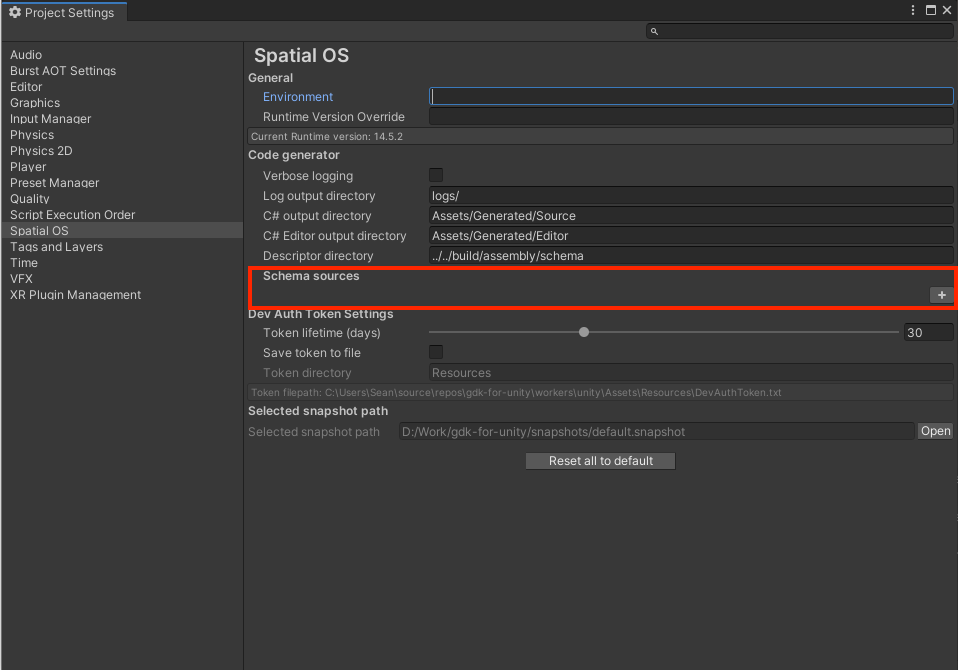This screenshot has width=958, height=670.
Task: Open the Player settings category
Action: click(x=28, y=167)
